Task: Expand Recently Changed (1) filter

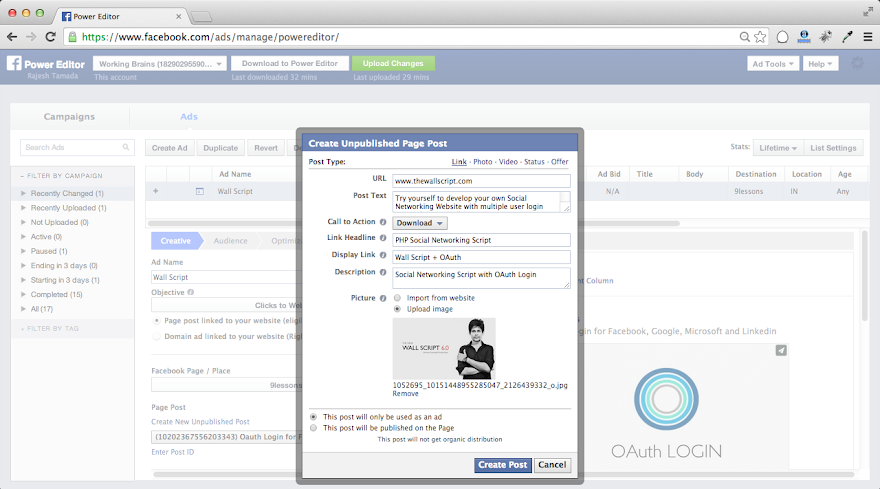Action: point(24,193)
